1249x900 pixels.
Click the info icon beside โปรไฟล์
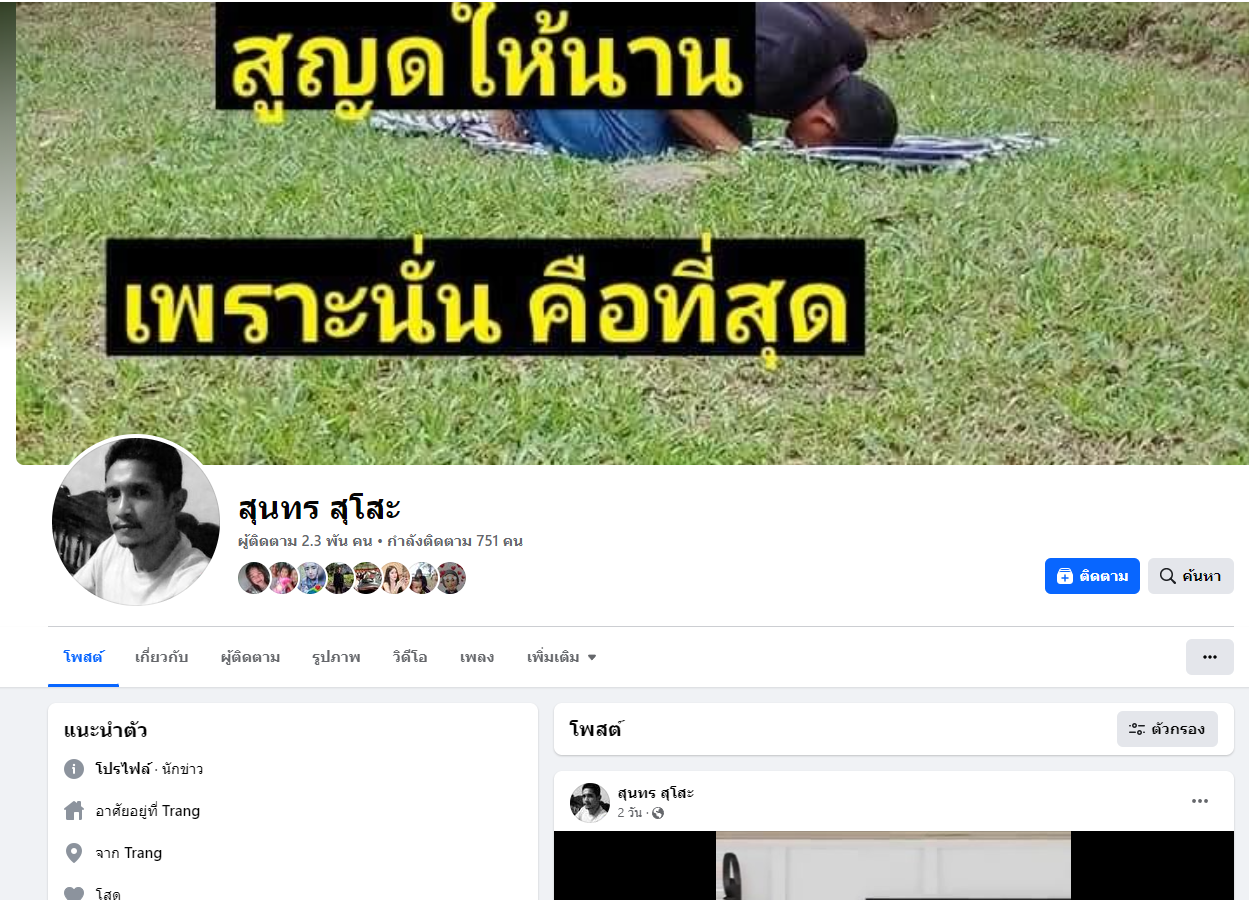coord(74,769)
